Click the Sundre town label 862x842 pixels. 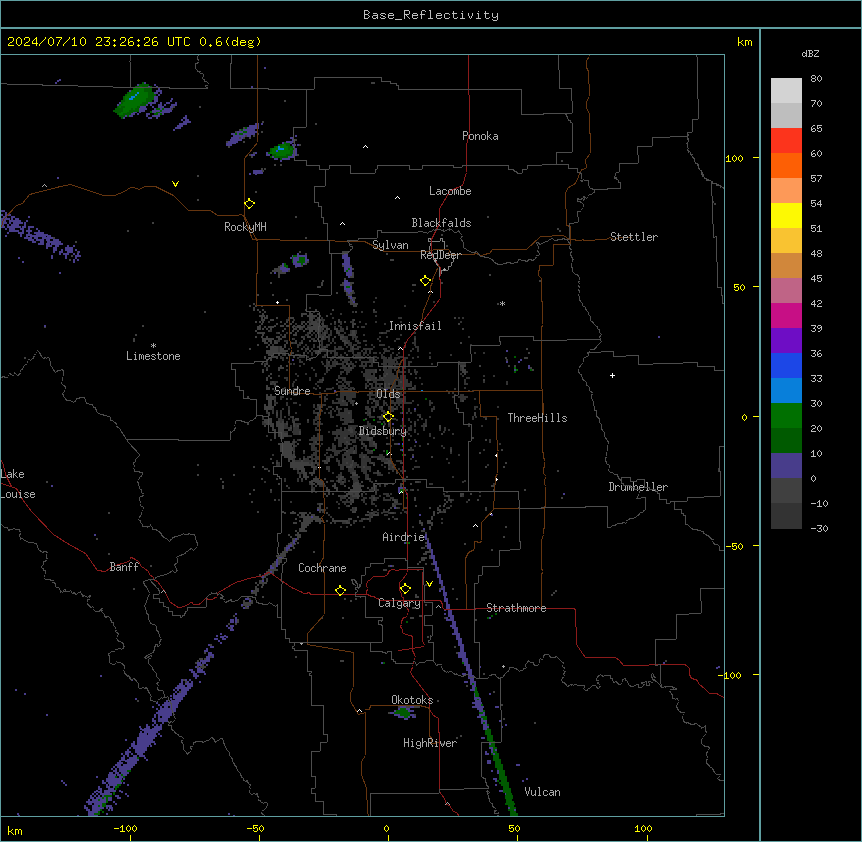coord(292,391)
